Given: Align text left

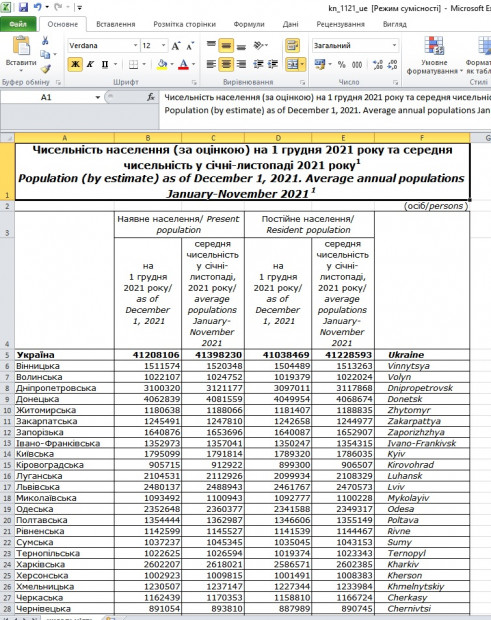Looking at the screenshot, I should [x=212, y=64].
